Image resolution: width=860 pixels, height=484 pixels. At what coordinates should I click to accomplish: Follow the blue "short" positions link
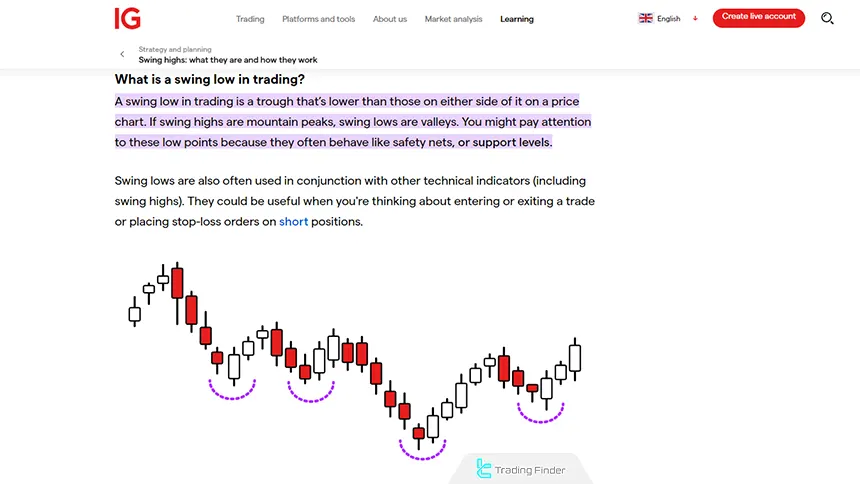click(x=293, y=221)
